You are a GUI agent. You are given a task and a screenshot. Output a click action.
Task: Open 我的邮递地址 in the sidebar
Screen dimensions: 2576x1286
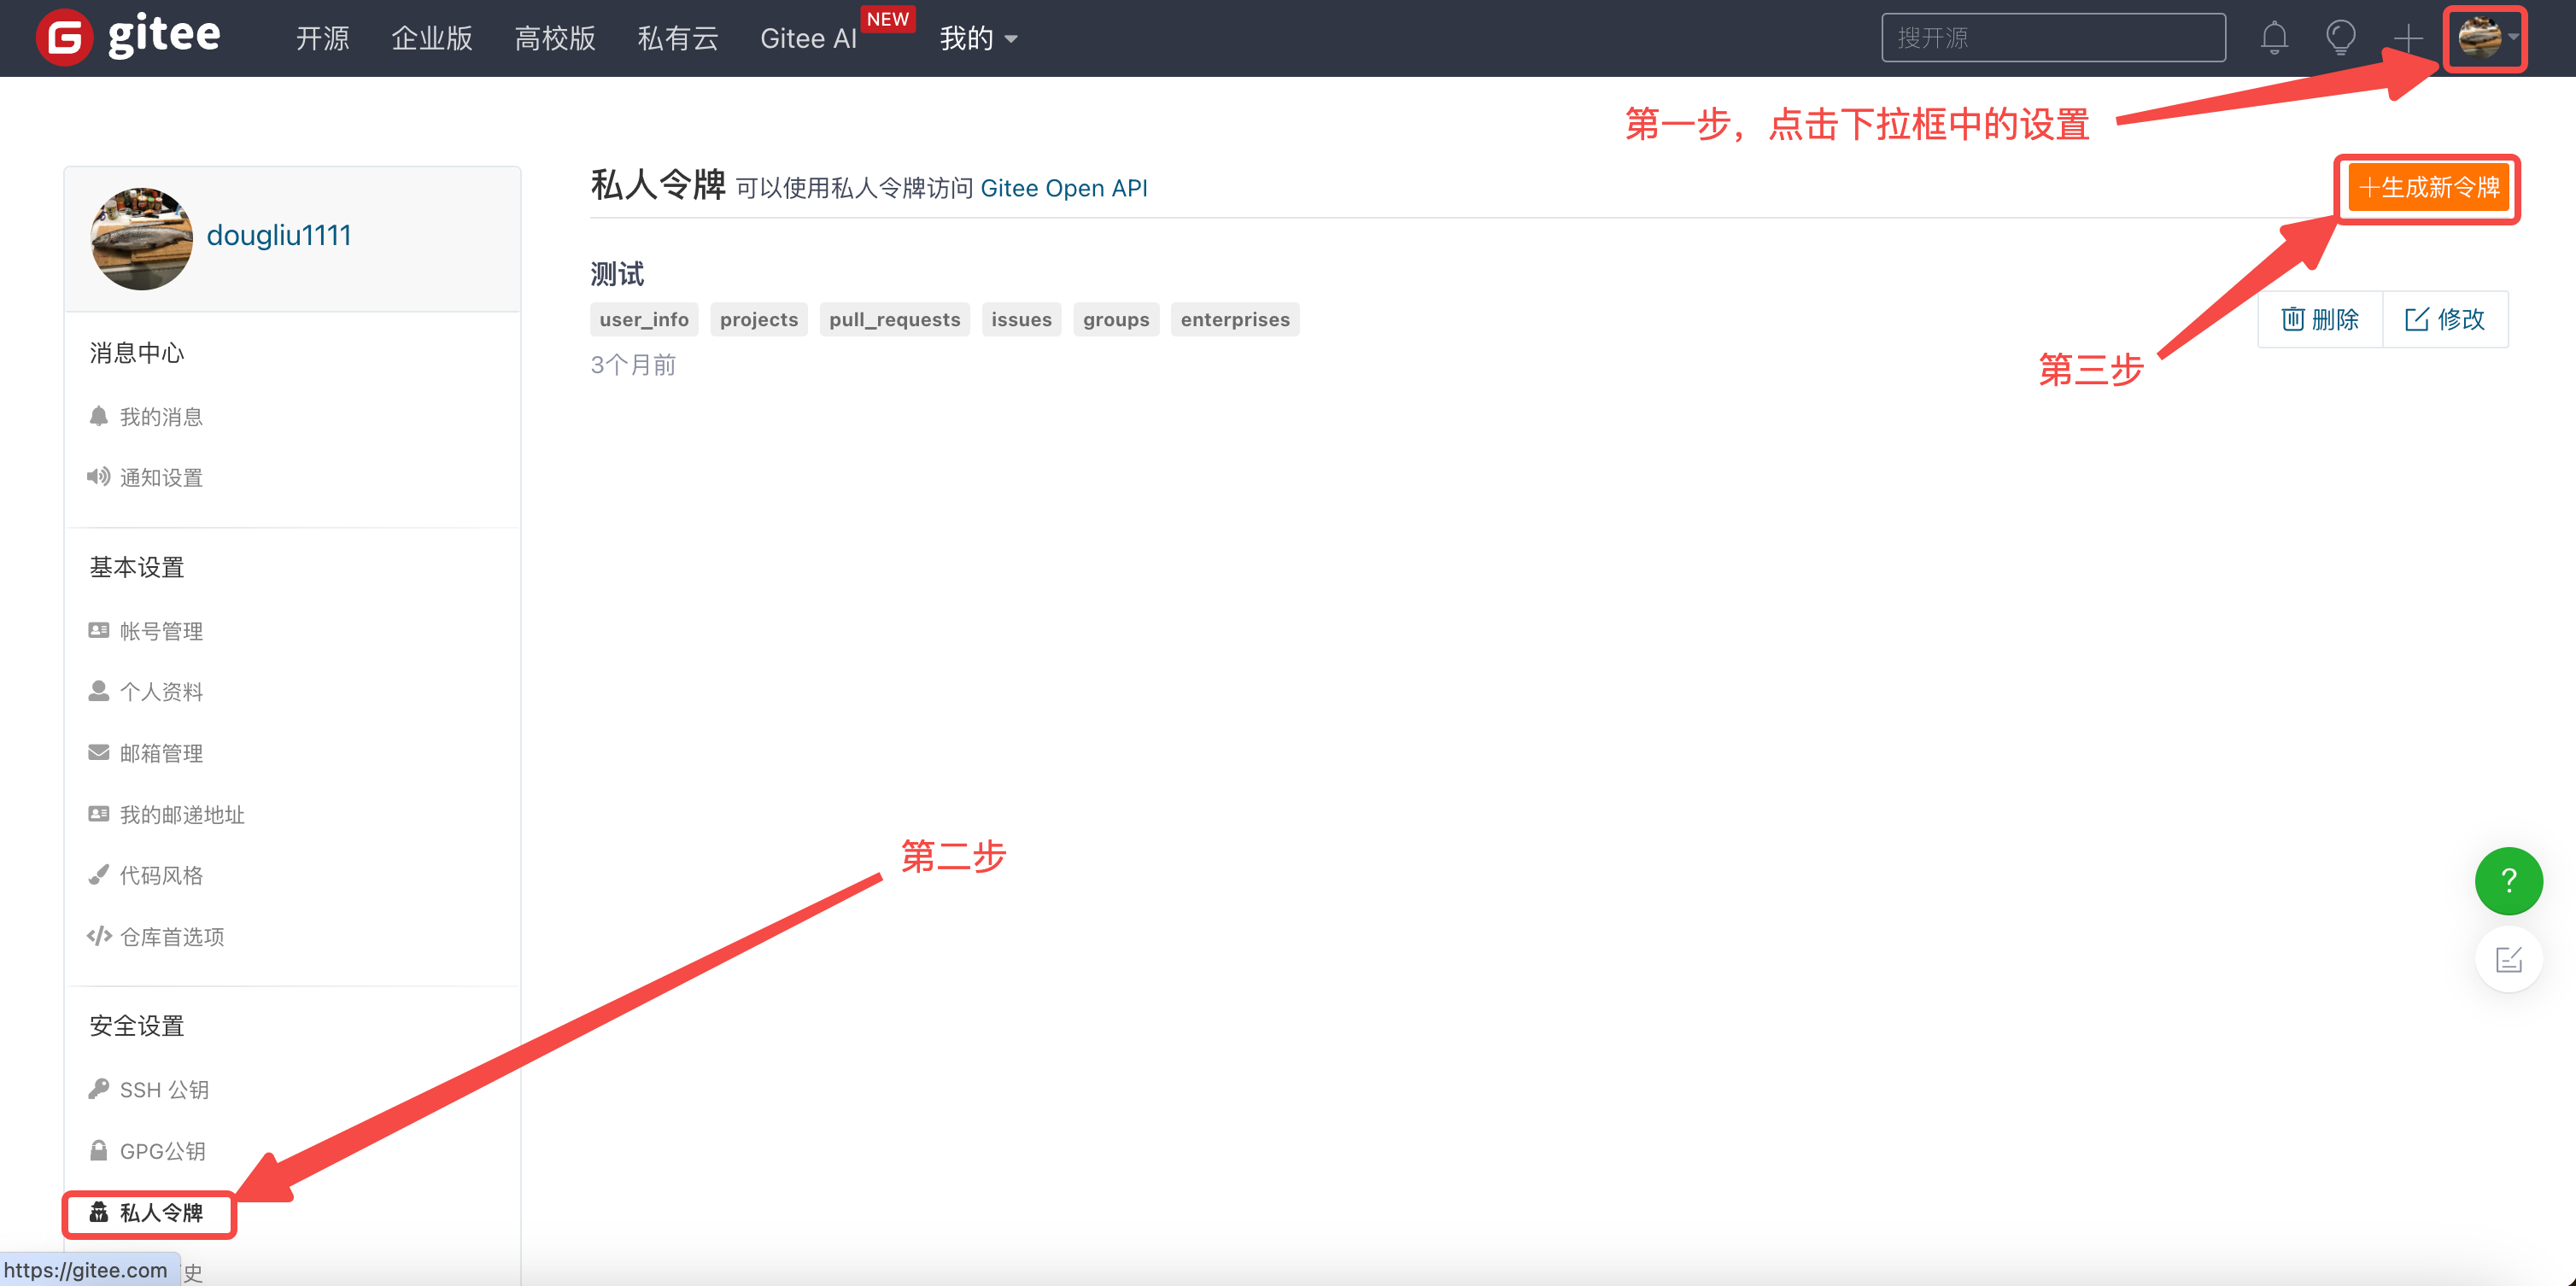(x=166, y=815)
